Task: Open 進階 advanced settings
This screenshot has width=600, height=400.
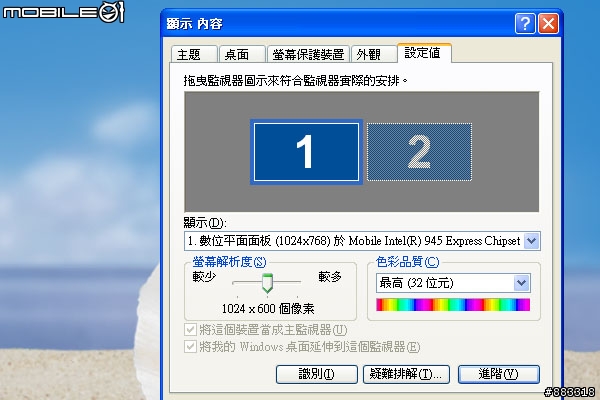Action: pos(499,374)
